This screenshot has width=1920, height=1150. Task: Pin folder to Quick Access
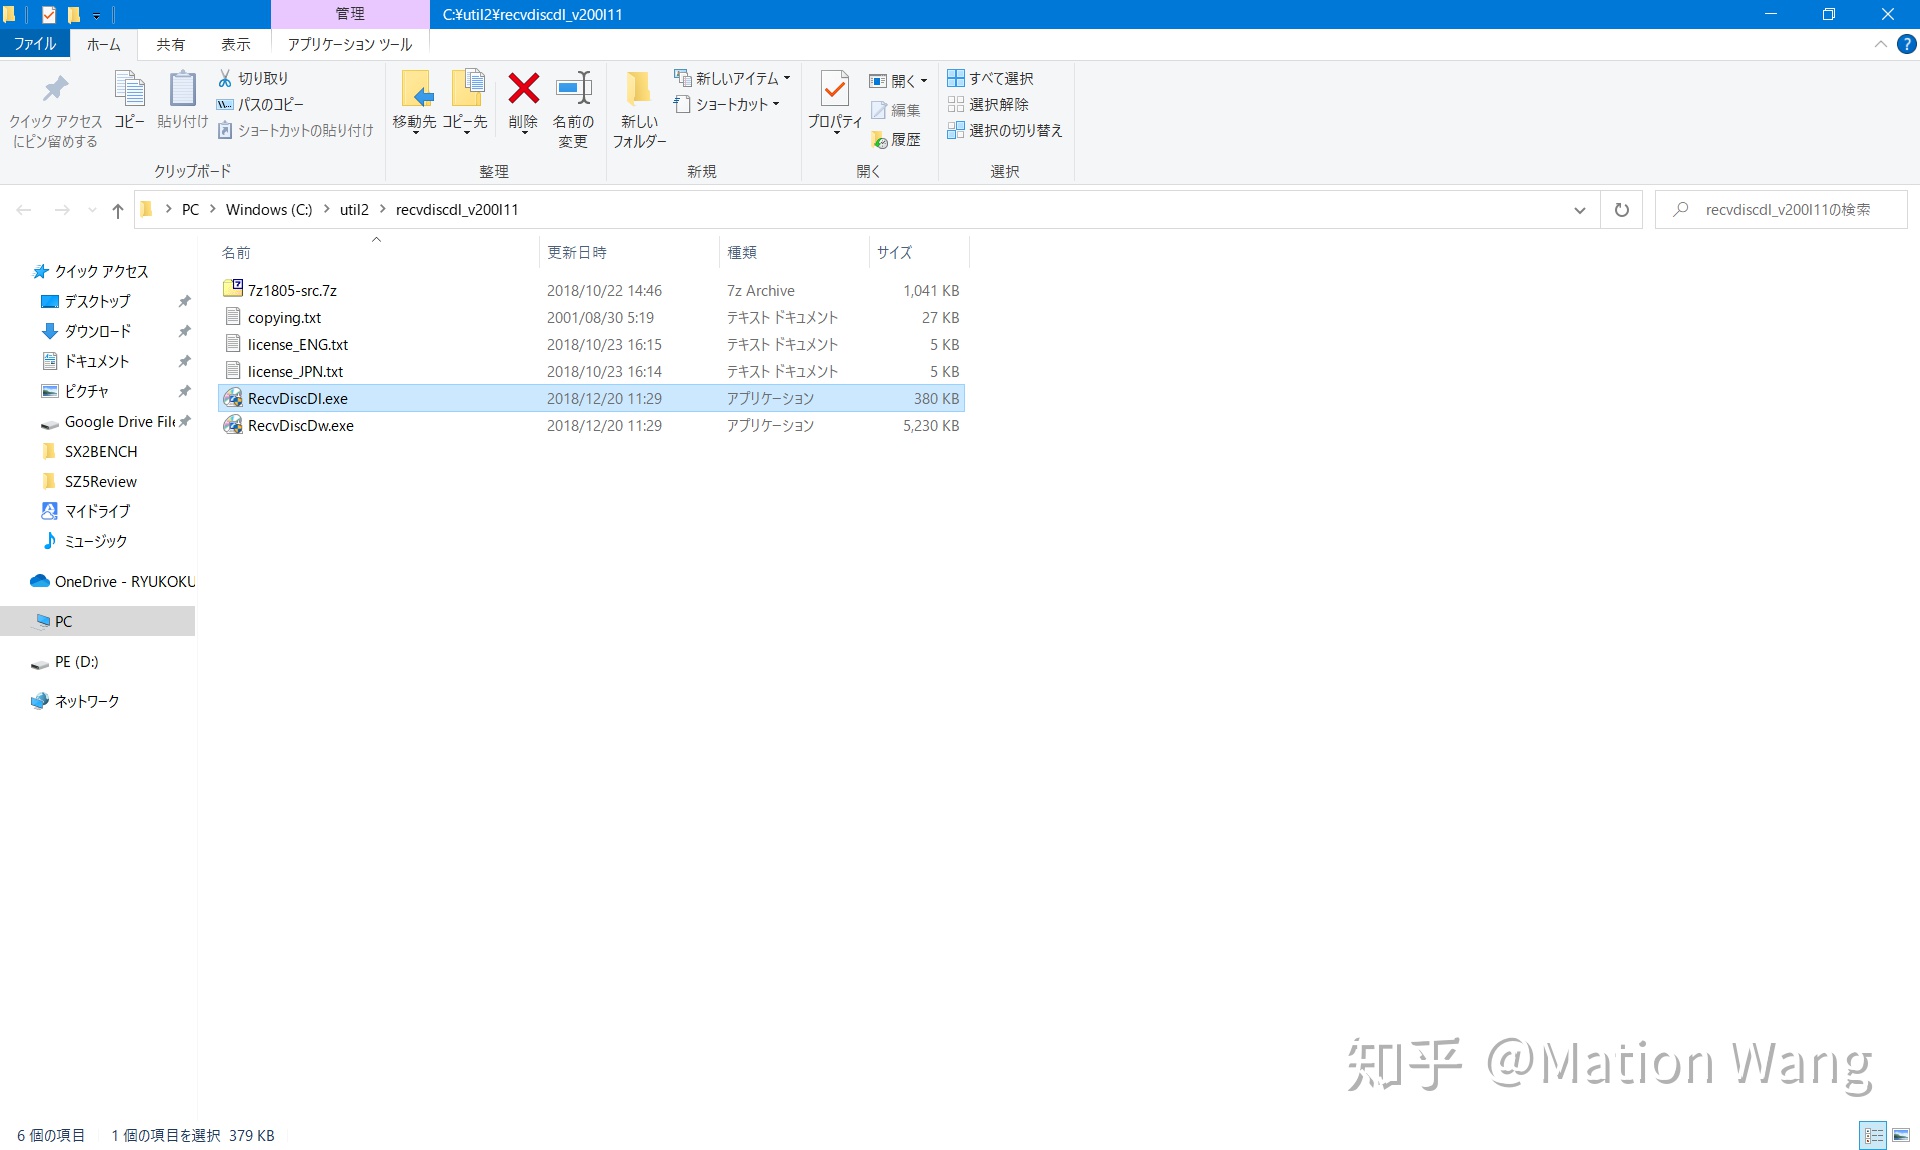click(x=55, y=110)
